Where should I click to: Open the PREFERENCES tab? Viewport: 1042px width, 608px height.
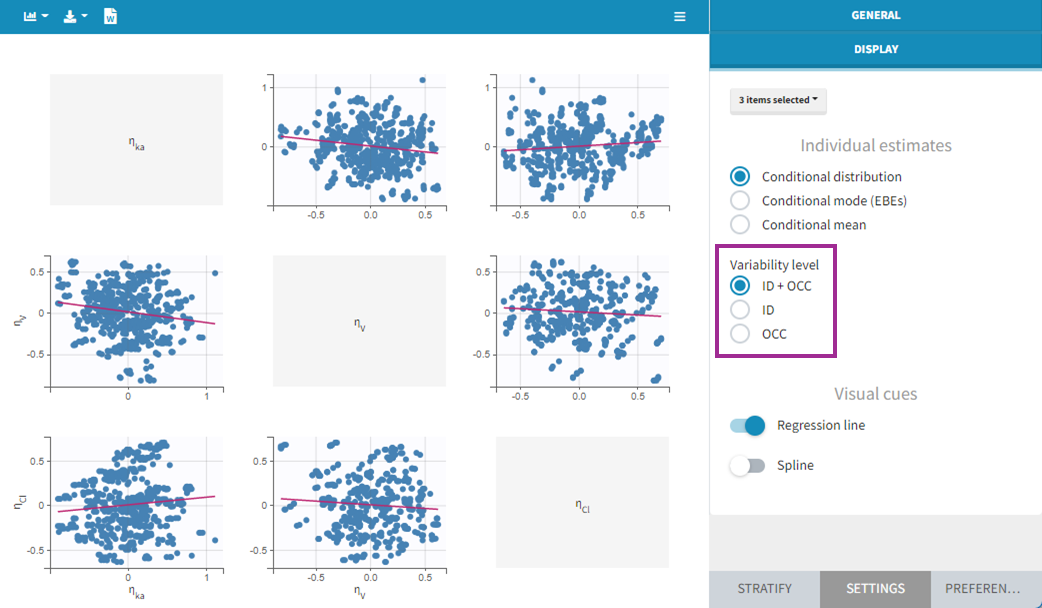(x=986, y=589)
